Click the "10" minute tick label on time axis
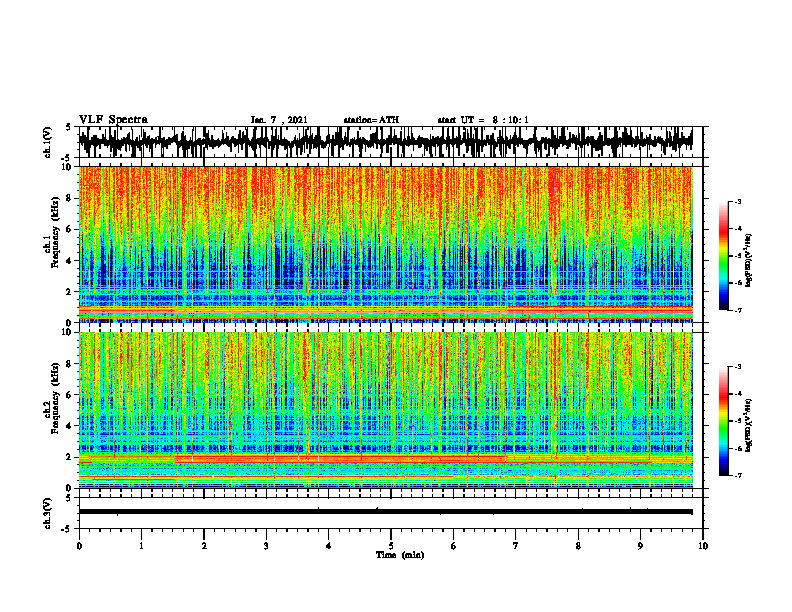 point(703,546)
